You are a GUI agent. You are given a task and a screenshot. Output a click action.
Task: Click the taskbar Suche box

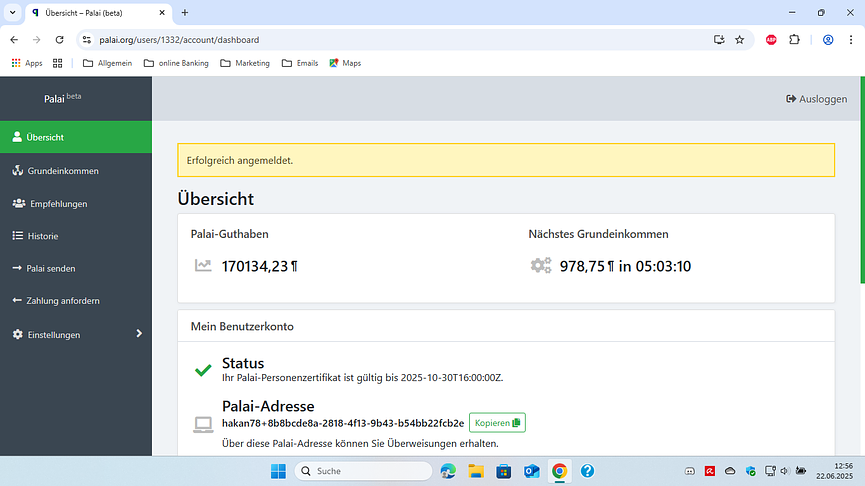coord(364,471)
